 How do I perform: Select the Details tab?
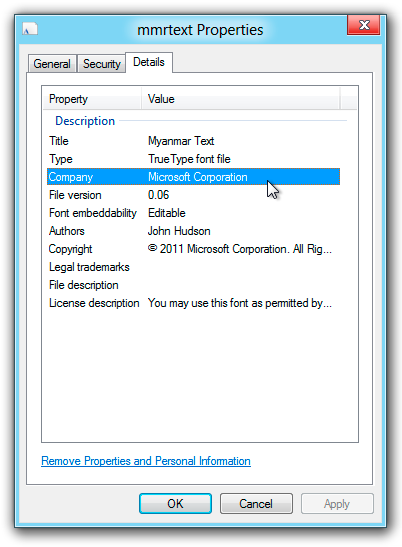tap(149, 62)
